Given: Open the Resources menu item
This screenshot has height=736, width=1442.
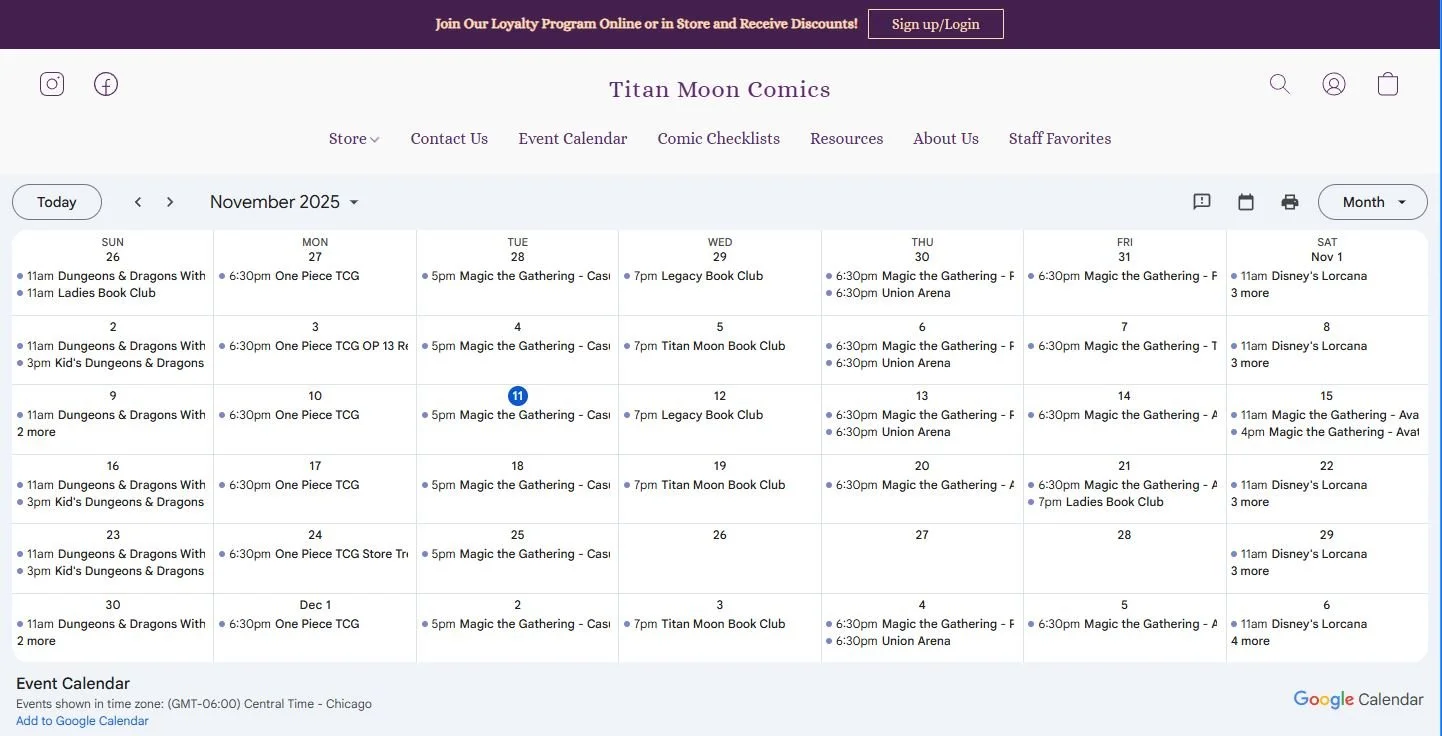Looking at the screenshot, I should click(847, 139).
